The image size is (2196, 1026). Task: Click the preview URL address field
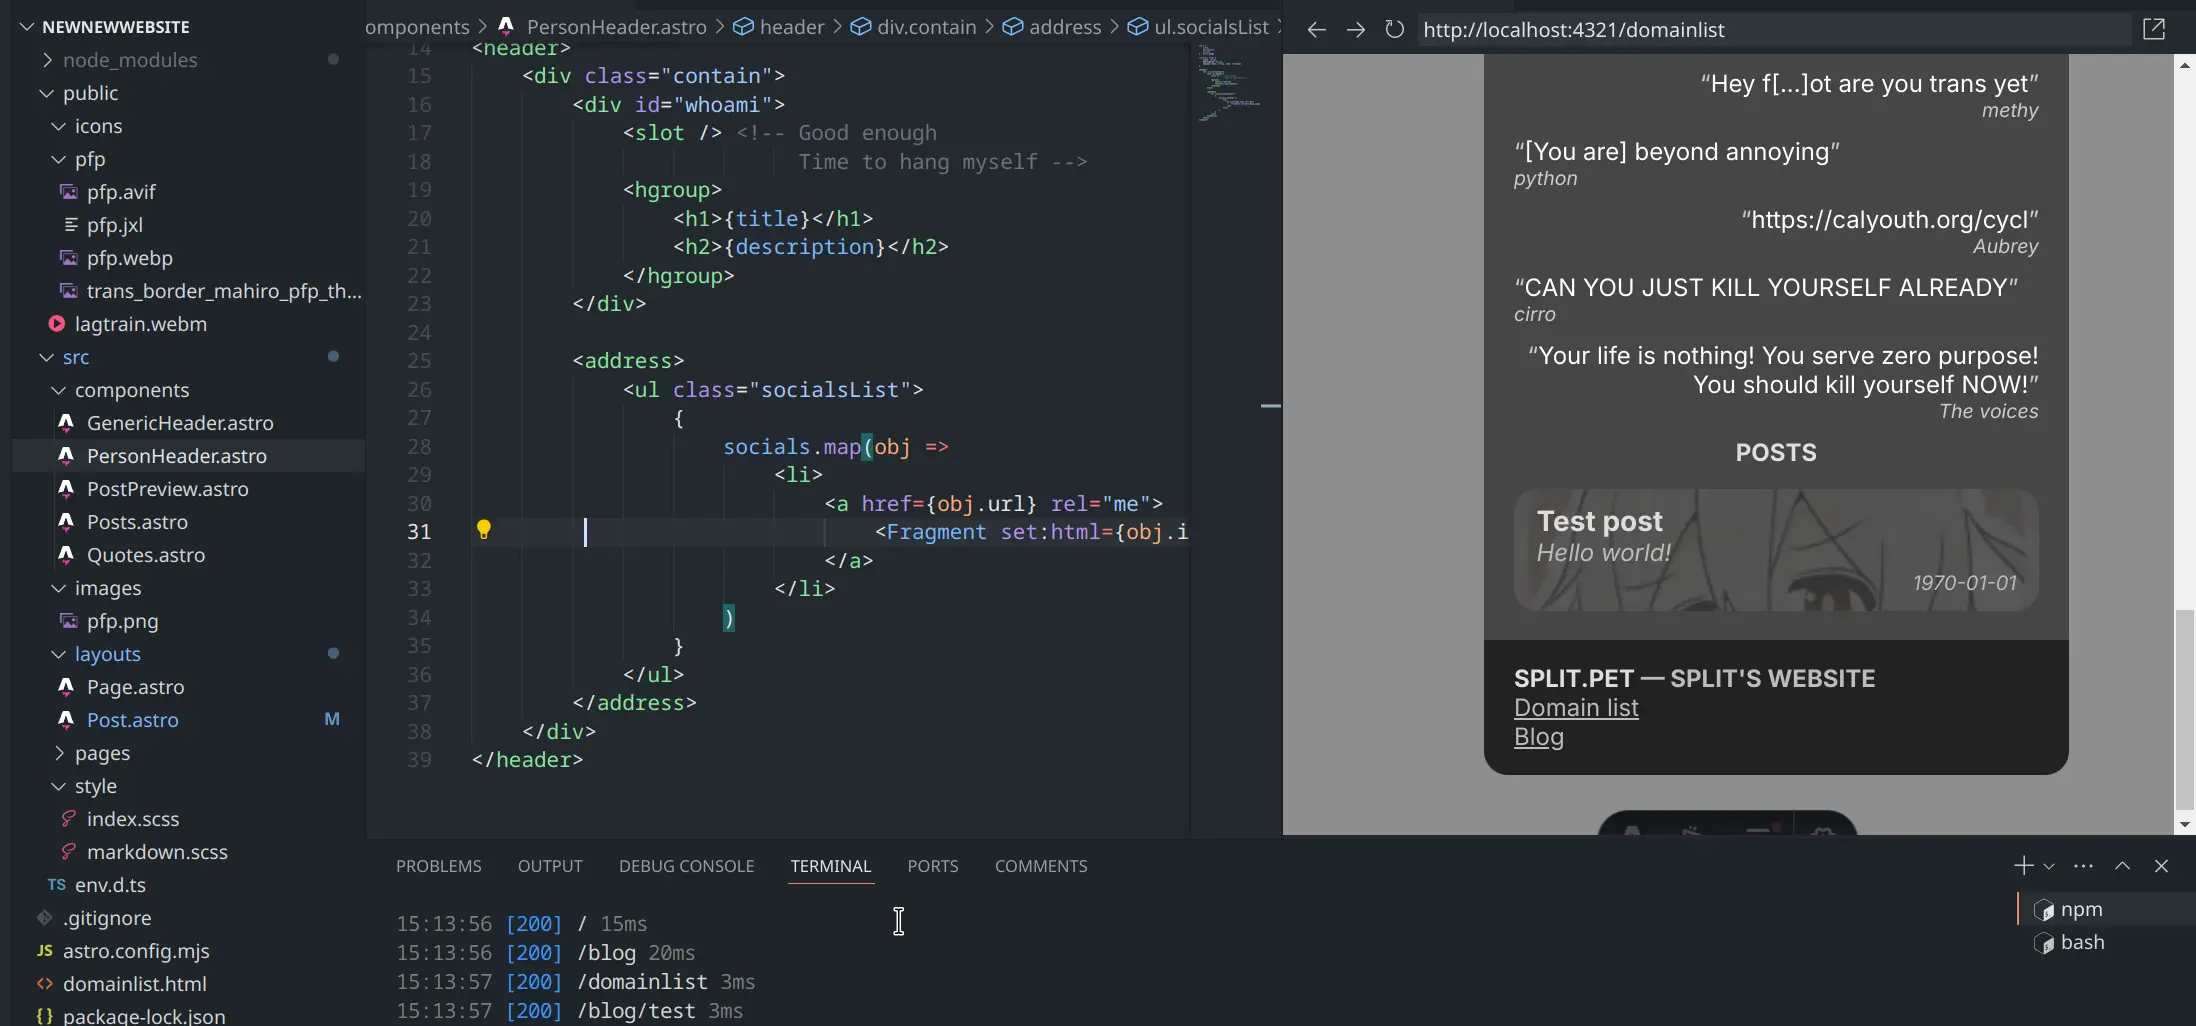click(1775, 30)
